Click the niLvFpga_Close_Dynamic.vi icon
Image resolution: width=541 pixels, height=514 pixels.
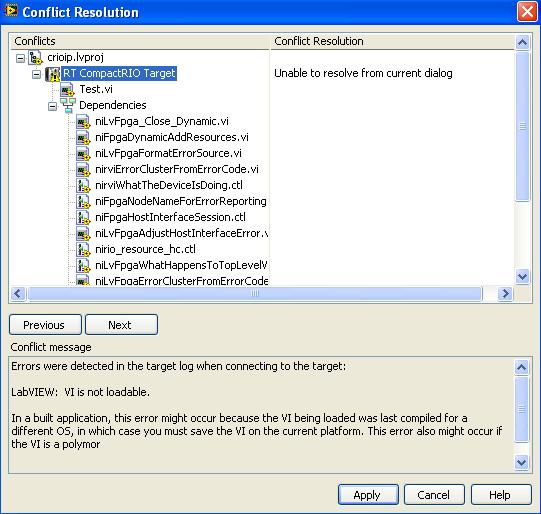tap(83, 121)
